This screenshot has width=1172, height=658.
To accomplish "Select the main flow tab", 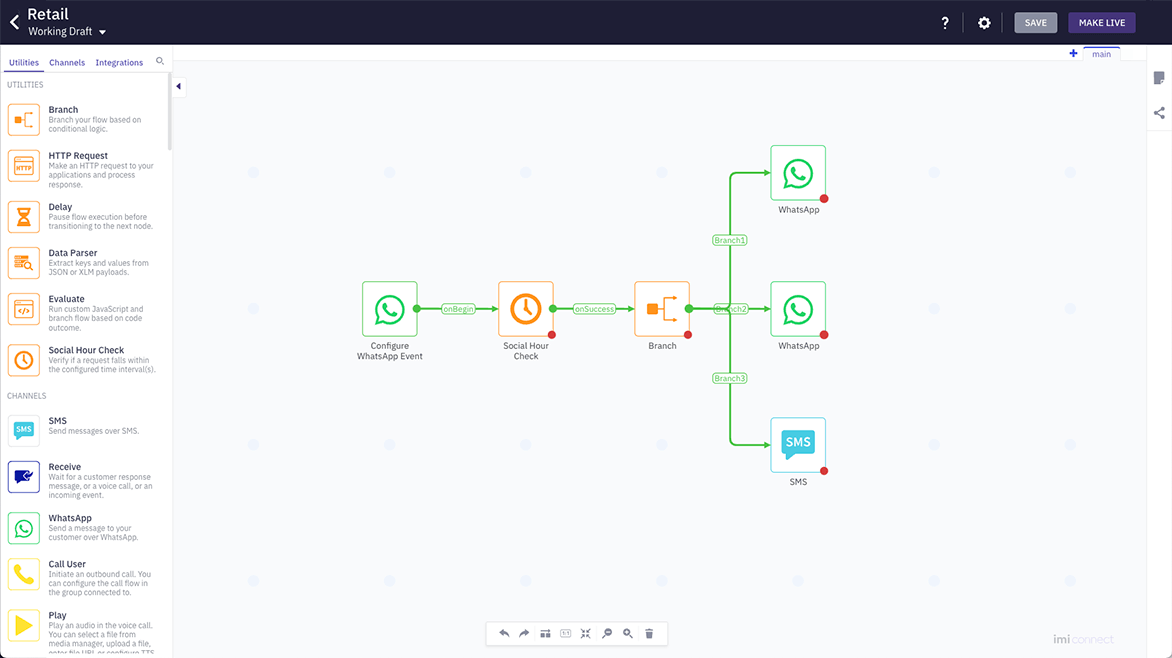I will pyautogui.click(x=1102, y=54).
